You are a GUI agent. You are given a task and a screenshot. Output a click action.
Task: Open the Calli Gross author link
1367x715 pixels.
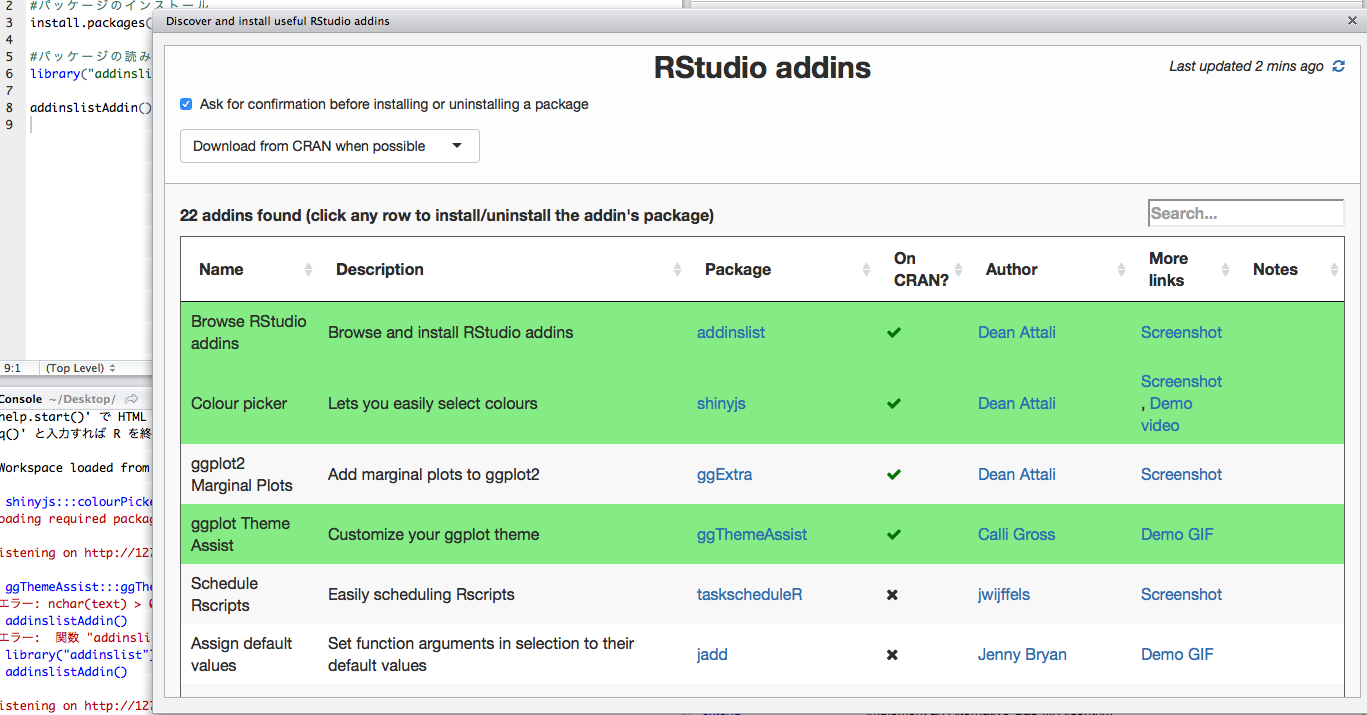[1016, 534]
